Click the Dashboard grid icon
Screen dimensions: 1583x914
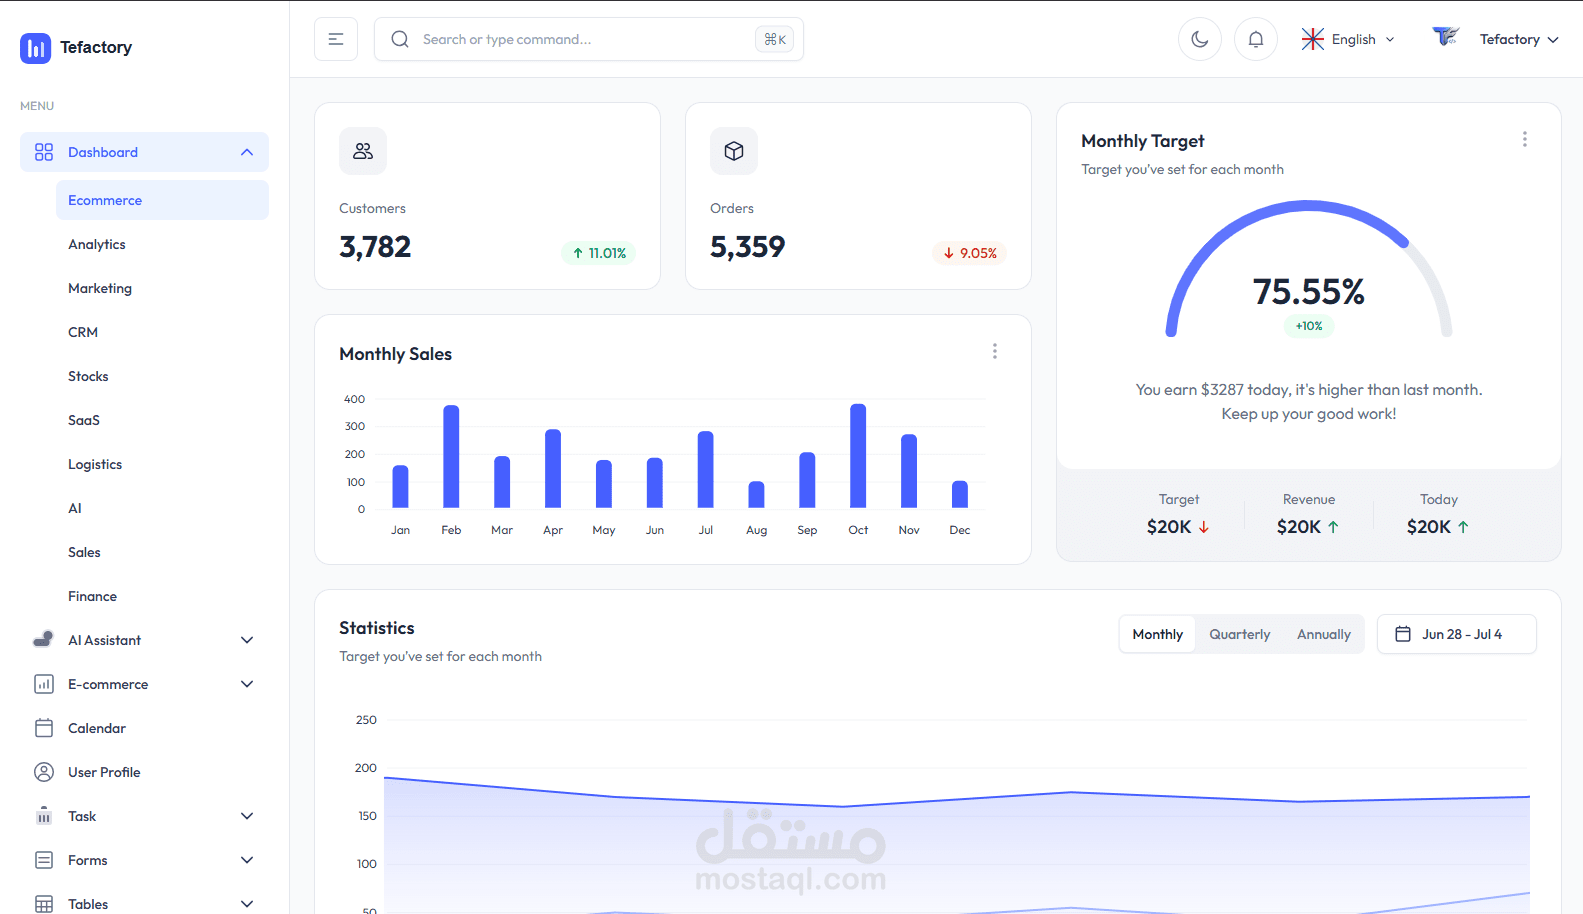tap(44, 152)
